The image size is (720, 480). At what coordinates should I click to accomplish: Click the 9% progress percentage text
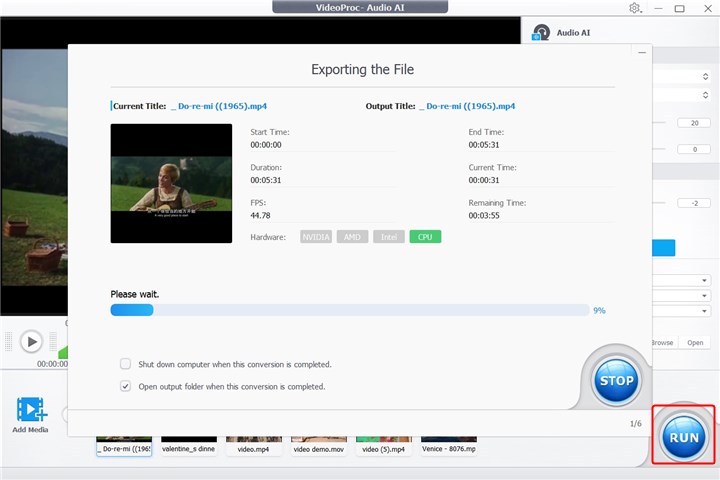coord(599,311)
